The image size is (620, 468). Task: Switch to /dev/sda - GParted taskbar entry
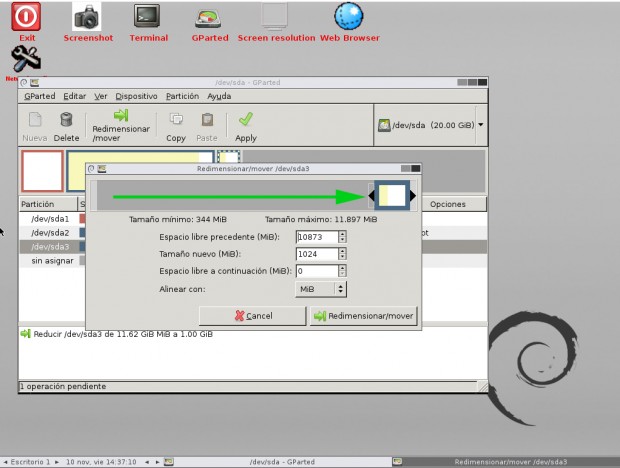click(278, 462)
